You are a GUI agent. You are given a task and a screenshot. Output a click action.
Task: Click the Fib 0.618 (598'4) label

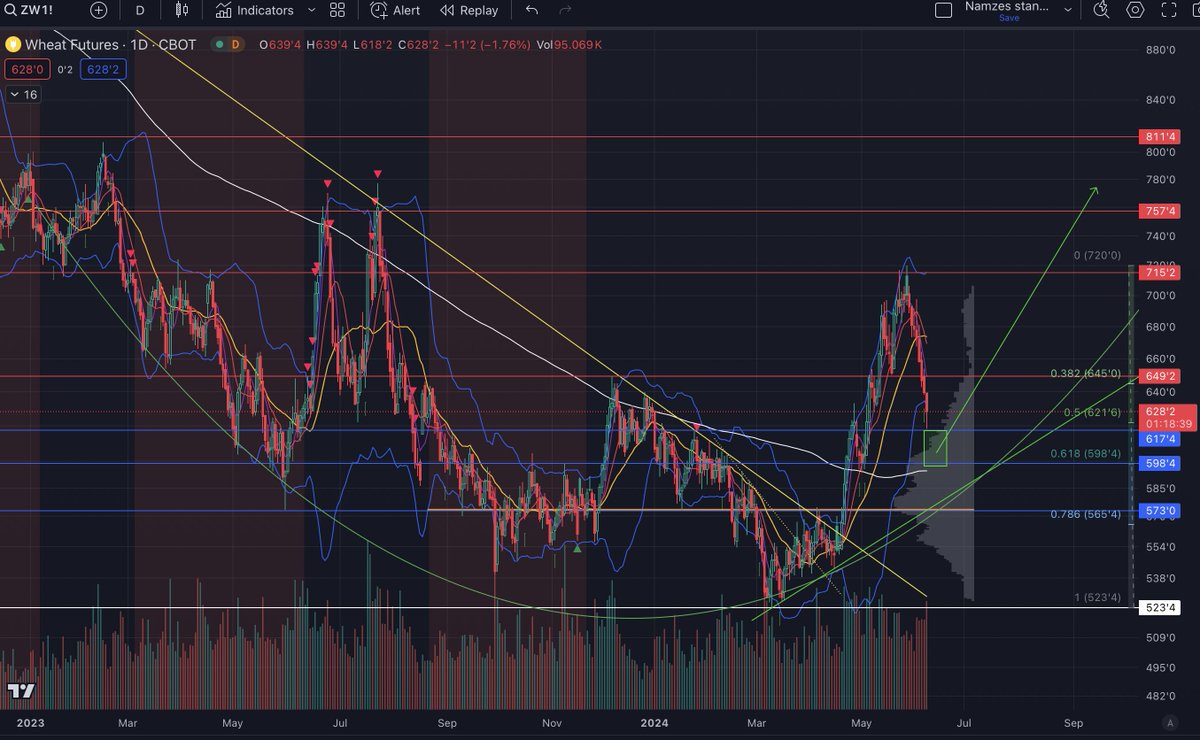click(x=1085, y=453)
